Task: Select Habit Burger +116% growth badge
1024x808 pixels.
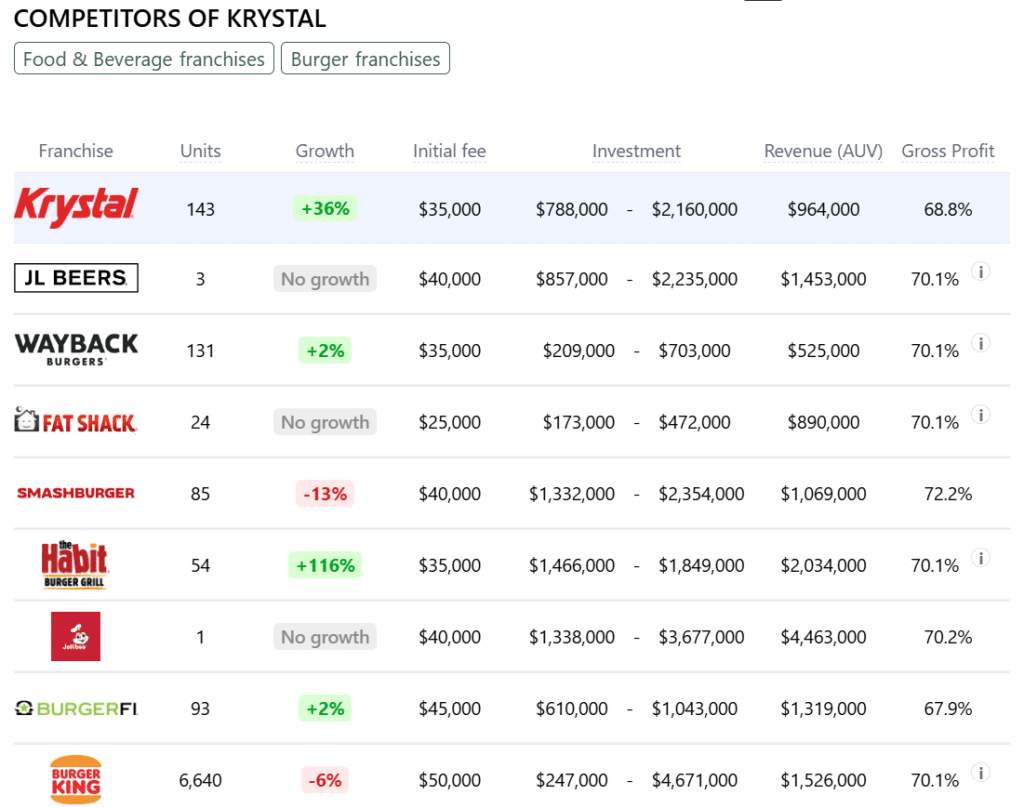Action: 325,565
